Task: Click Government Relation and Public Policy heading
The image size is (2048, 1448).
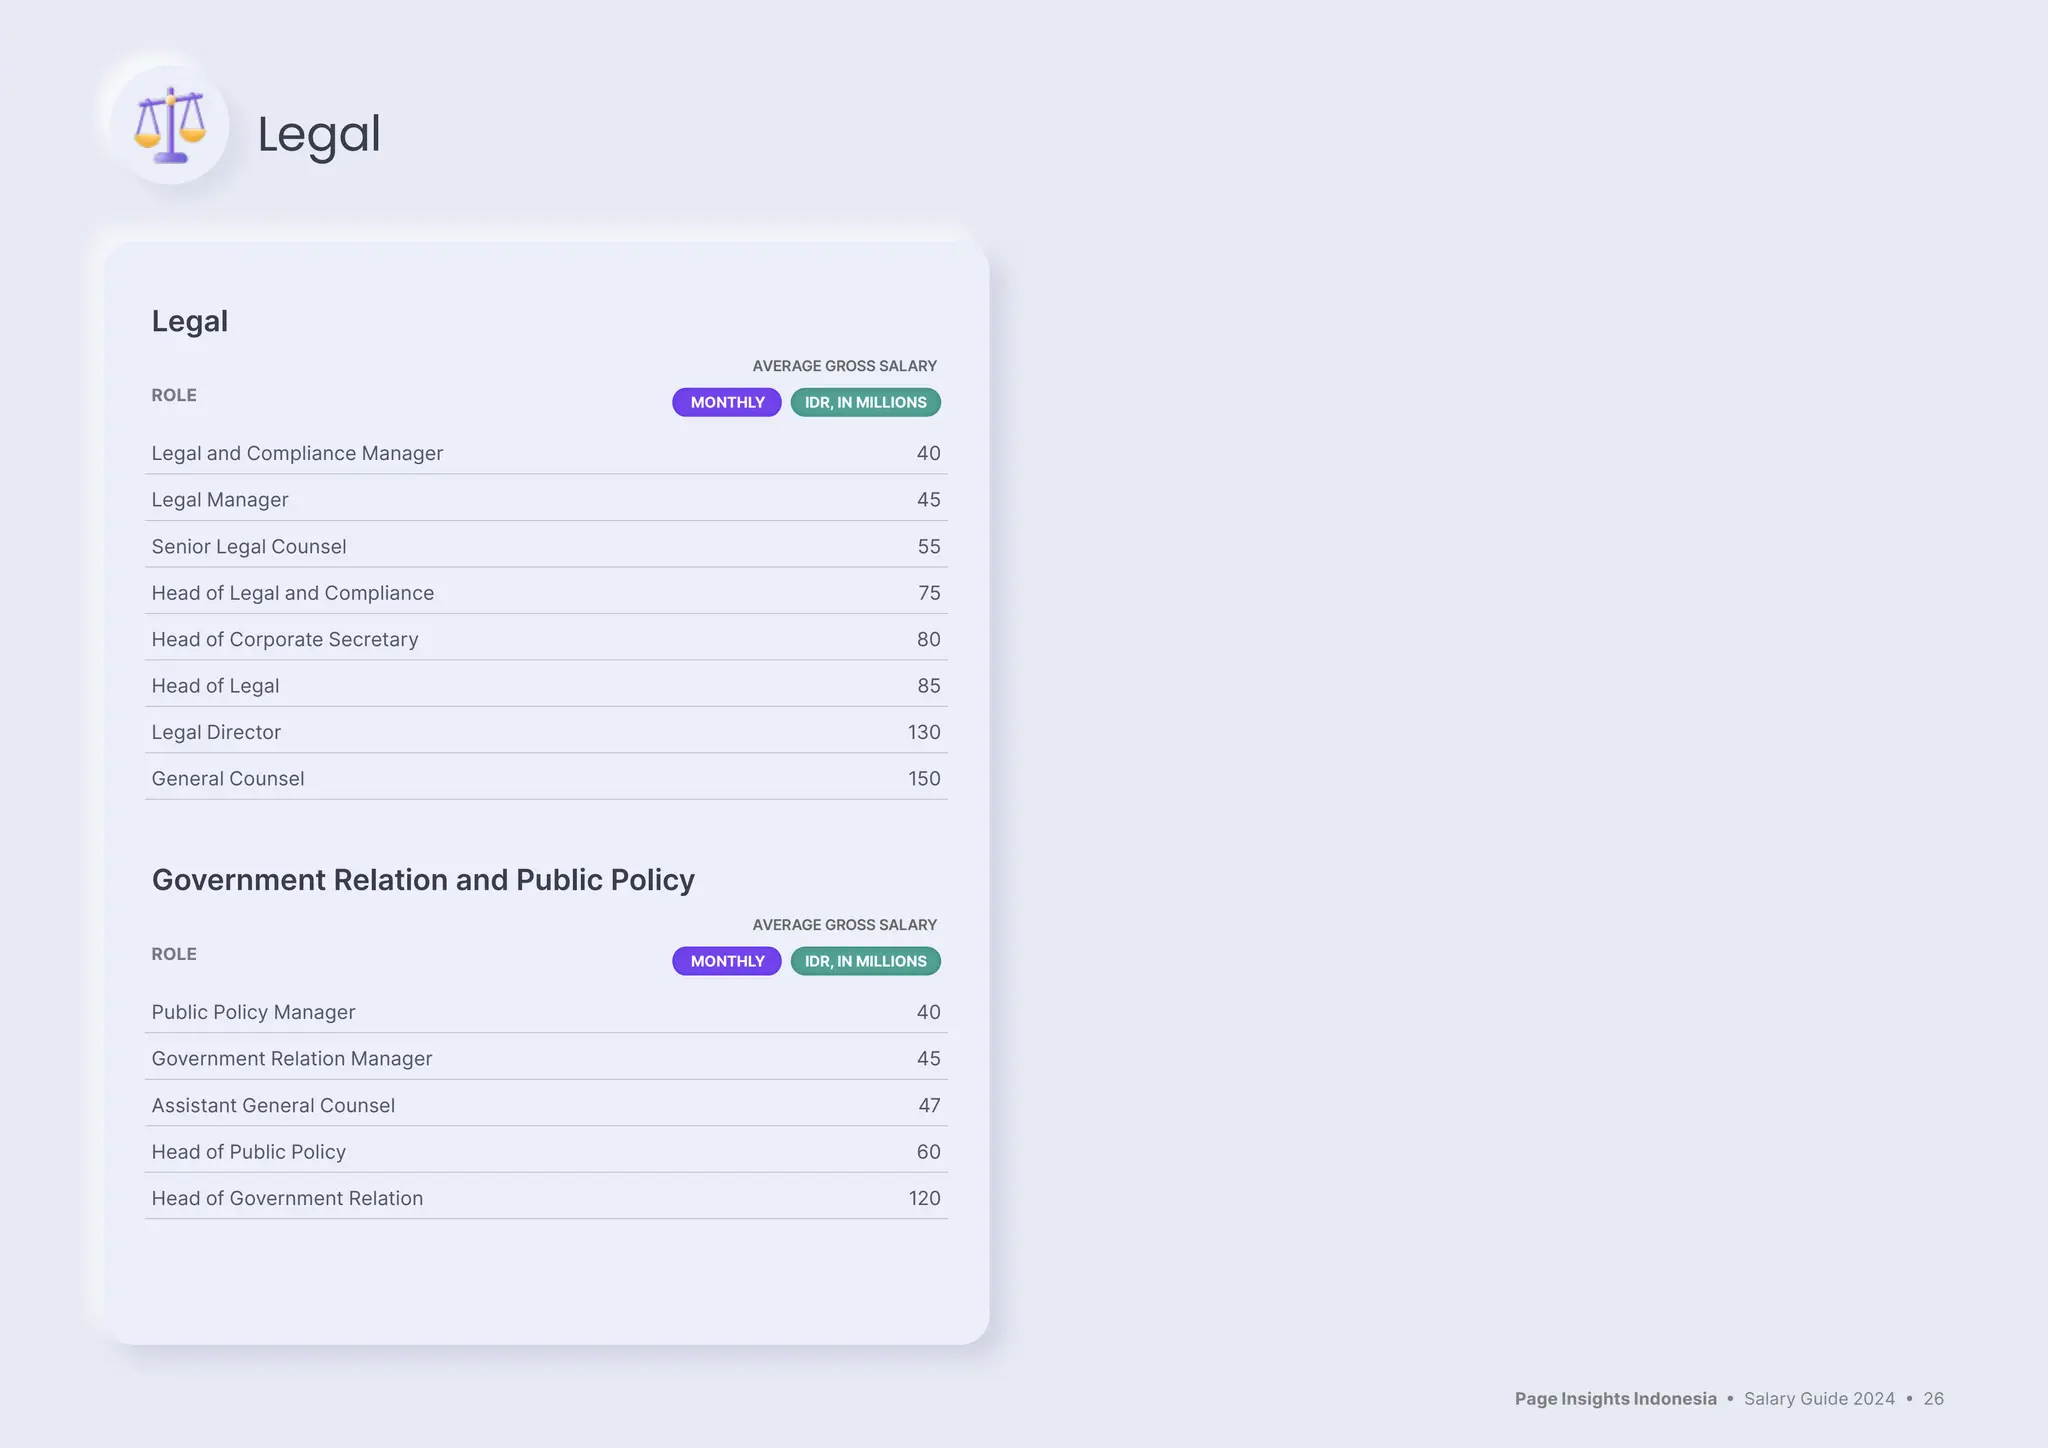Action: click(x=423, y=880)
